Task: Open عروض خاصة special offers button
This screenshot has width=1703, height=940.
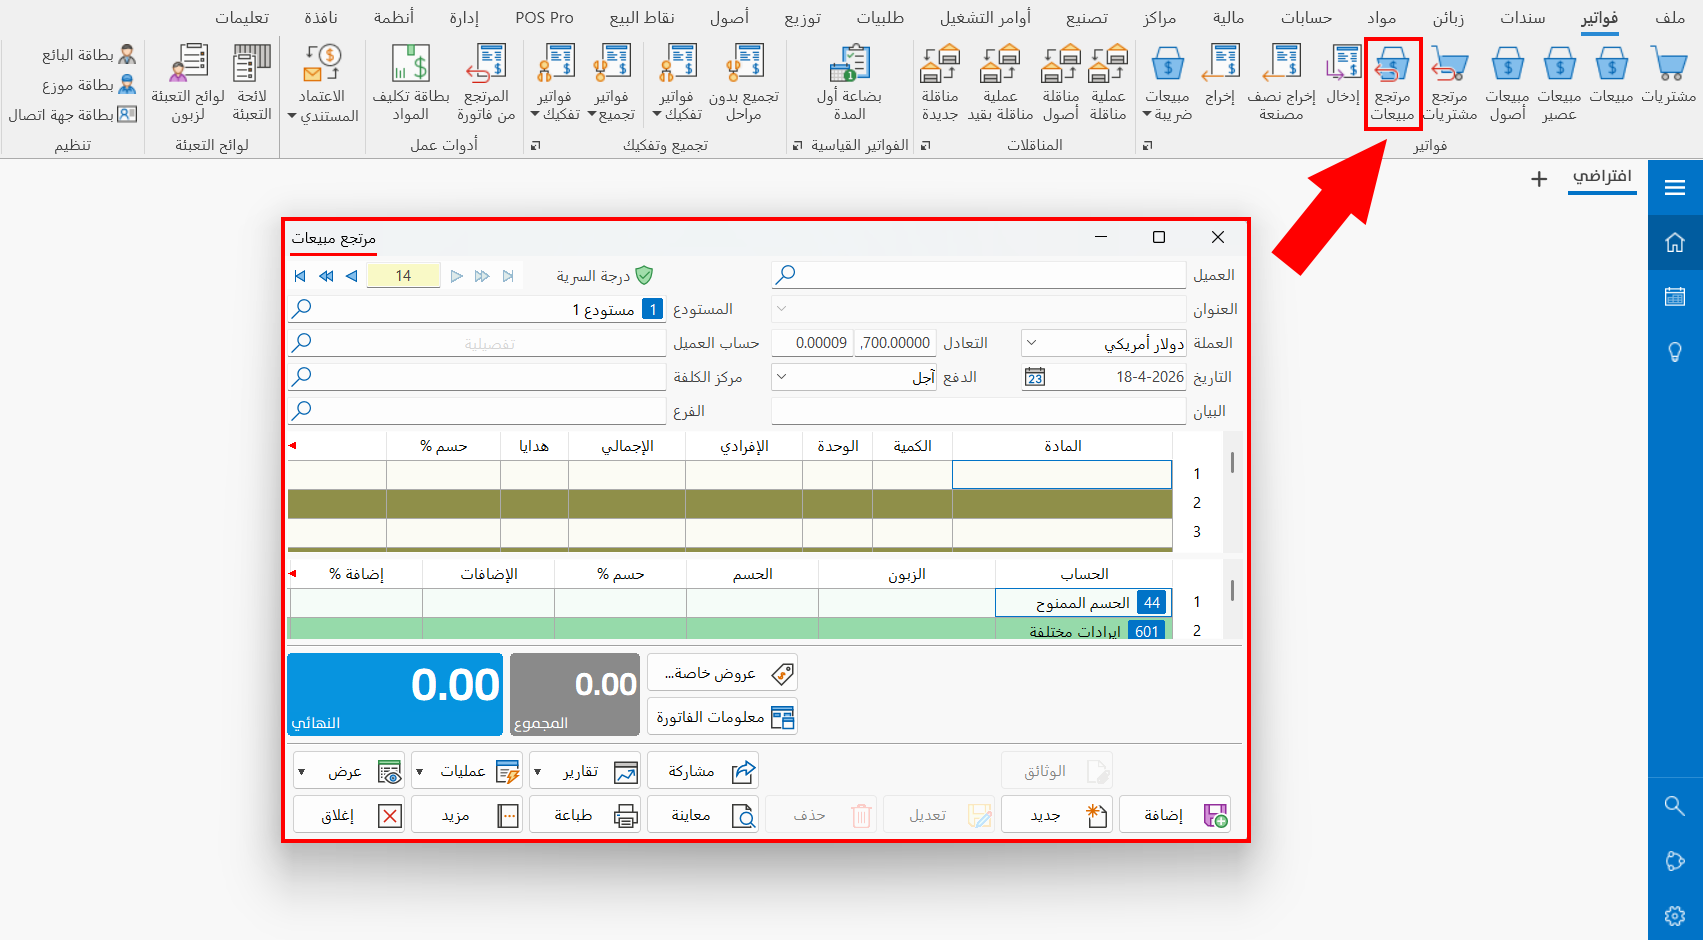Action: [722, 673]
